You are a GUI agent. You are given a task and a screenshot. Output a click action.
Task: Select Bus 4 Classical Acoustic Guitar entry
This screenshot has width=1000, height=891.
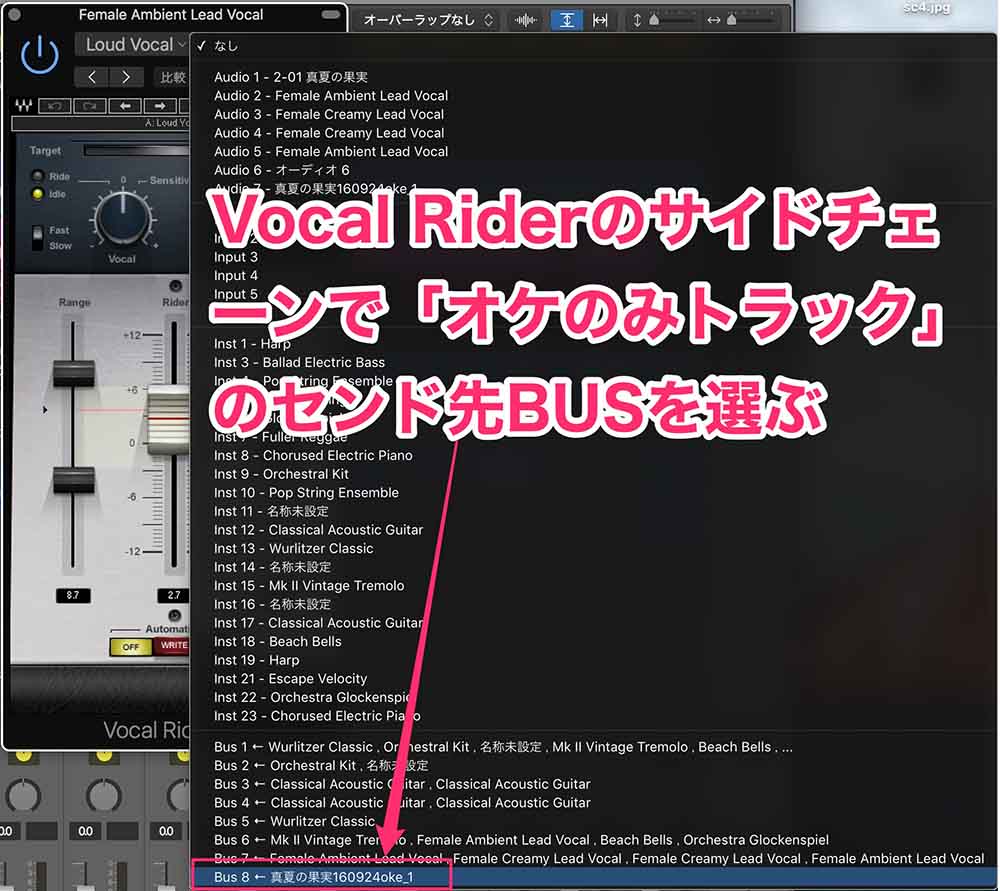pos(593,802)
